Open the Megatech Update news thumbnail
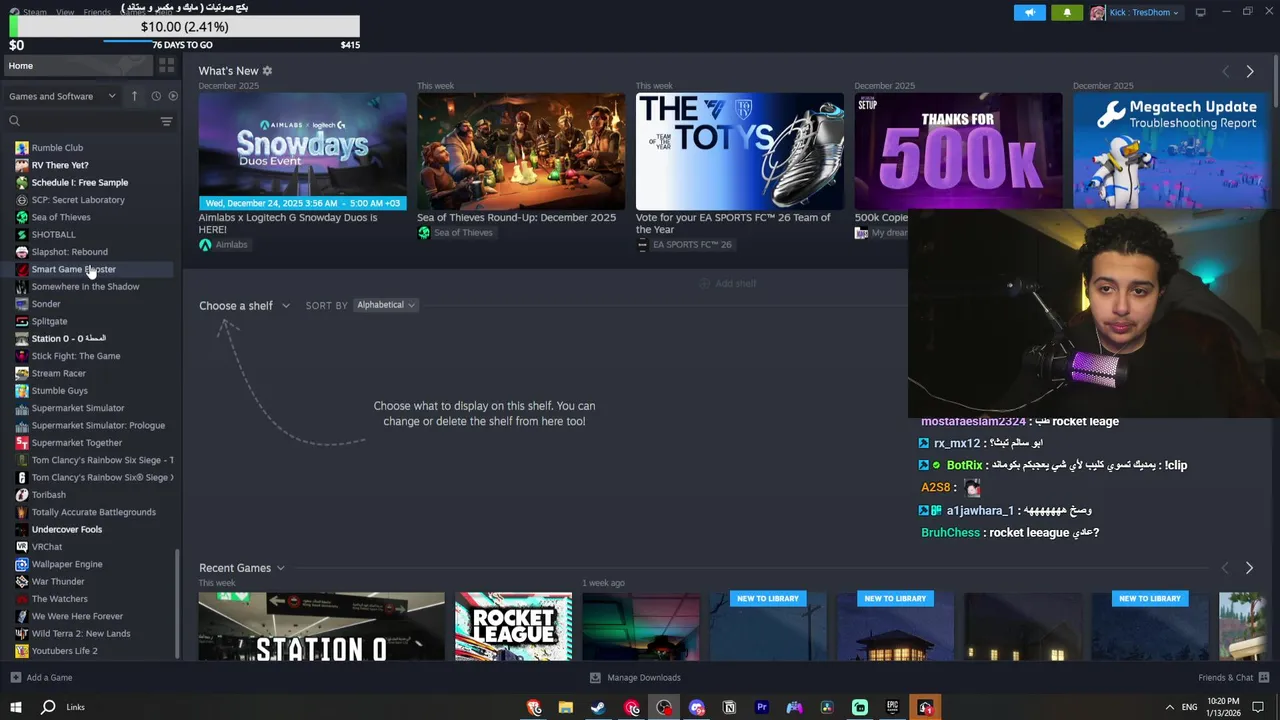The image size is (1280, 720). point(1171,151)
